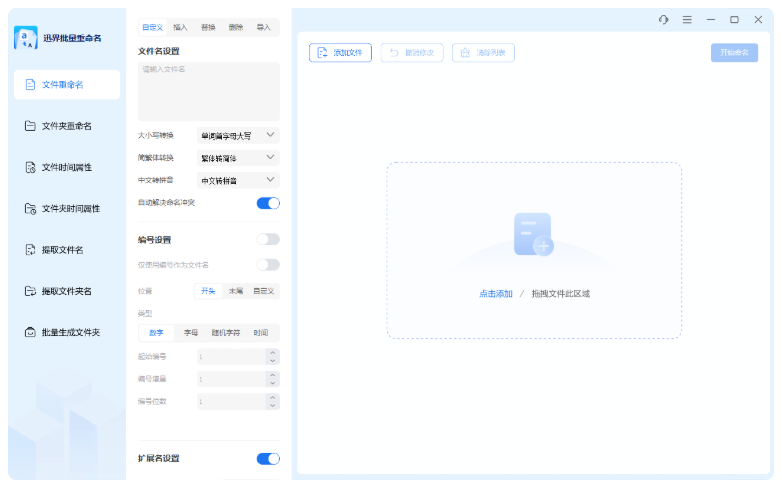Click the 点击添加 link
782x488 pixels.
tap(495, 294)
